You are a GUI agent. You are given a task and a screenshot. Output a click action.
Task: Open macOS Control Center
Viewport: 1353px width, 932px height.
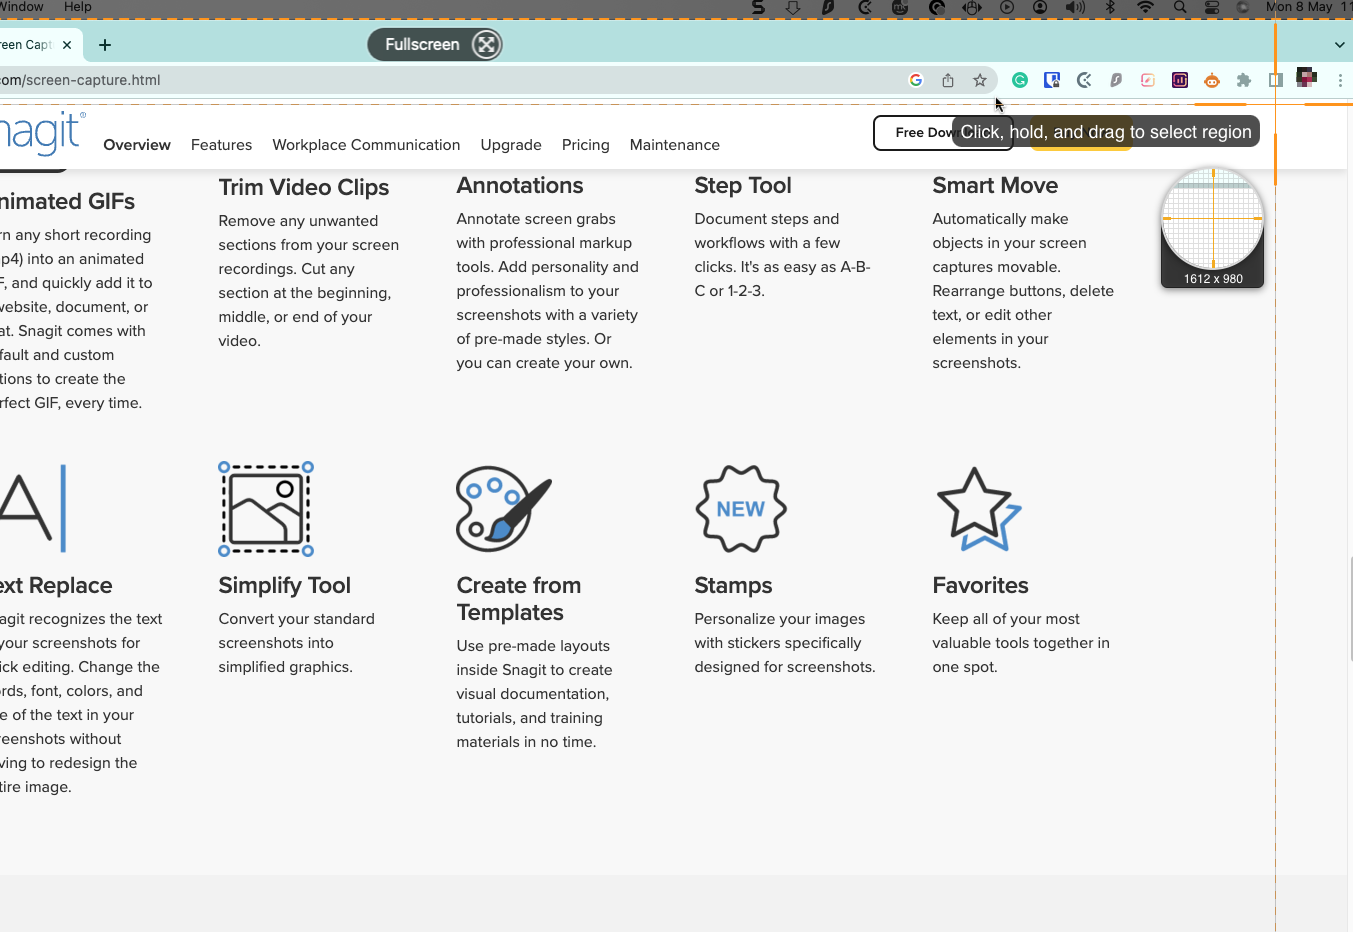(1211, 7)
